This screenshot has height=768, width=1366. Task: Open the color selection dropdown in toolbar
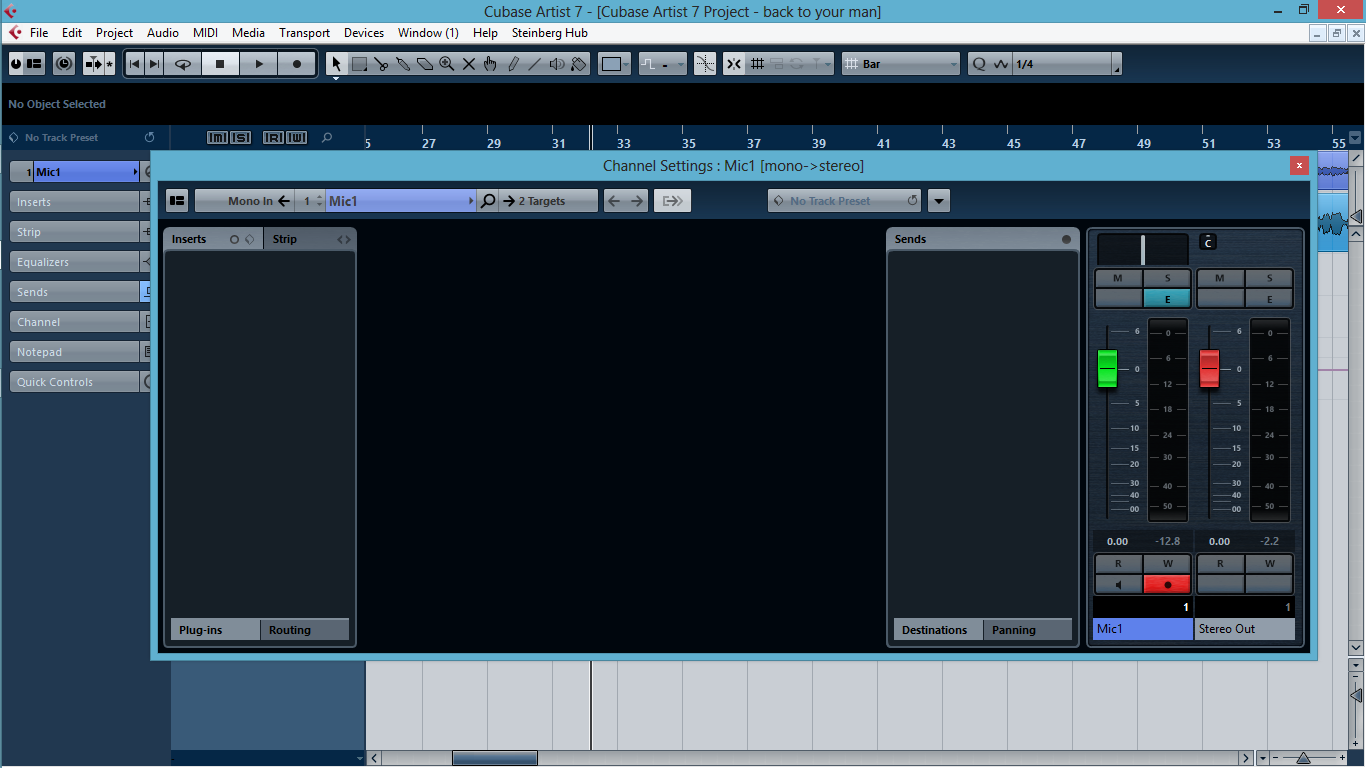tap(615, 64)
